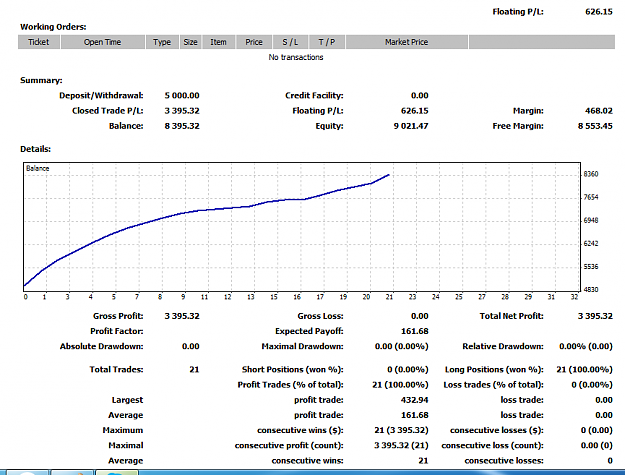Select the 'Maximum' row label
The width and height of the screenshot is (625, 475).
tap(123, 430)
